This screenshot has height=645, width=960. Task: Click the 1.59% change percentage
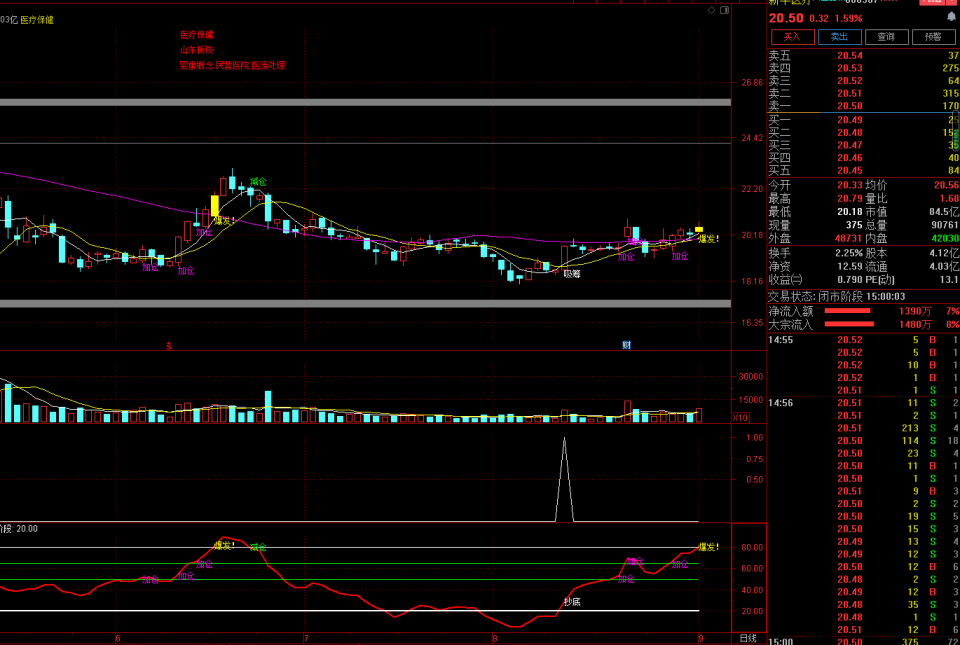[849, 18]
